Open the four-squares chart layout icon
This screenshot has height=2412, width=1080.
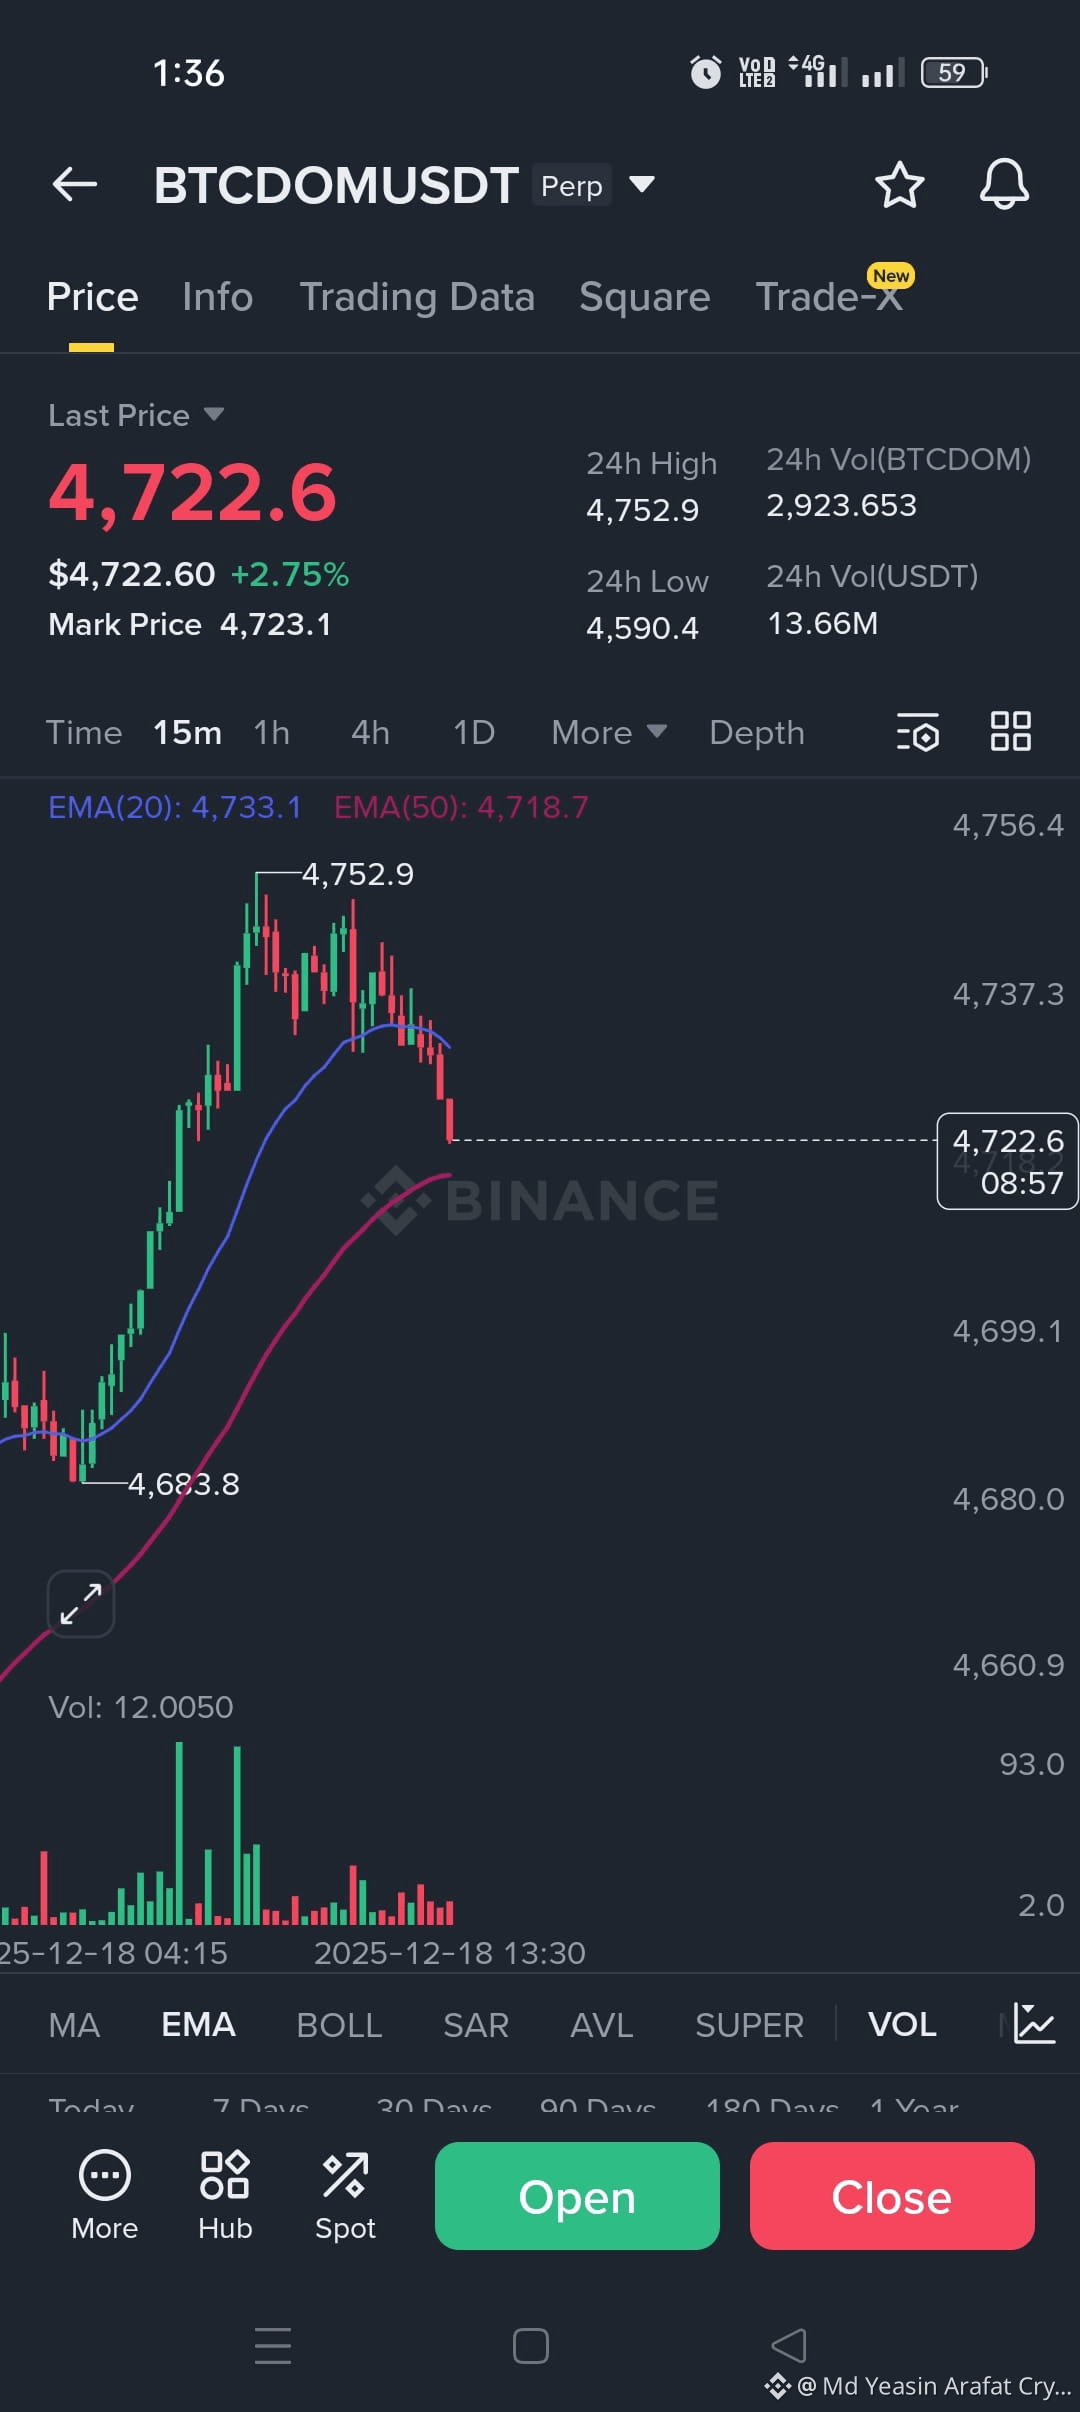pyautogui.click(x=1011, y=731)
